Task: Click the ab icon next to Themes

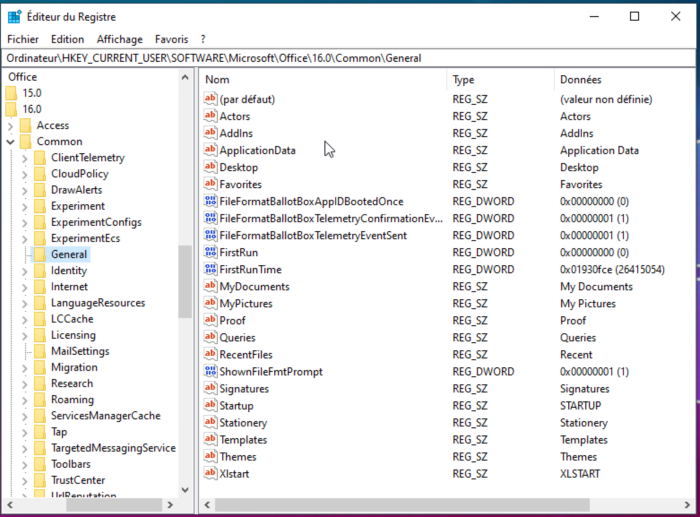Action: (210, 456)
